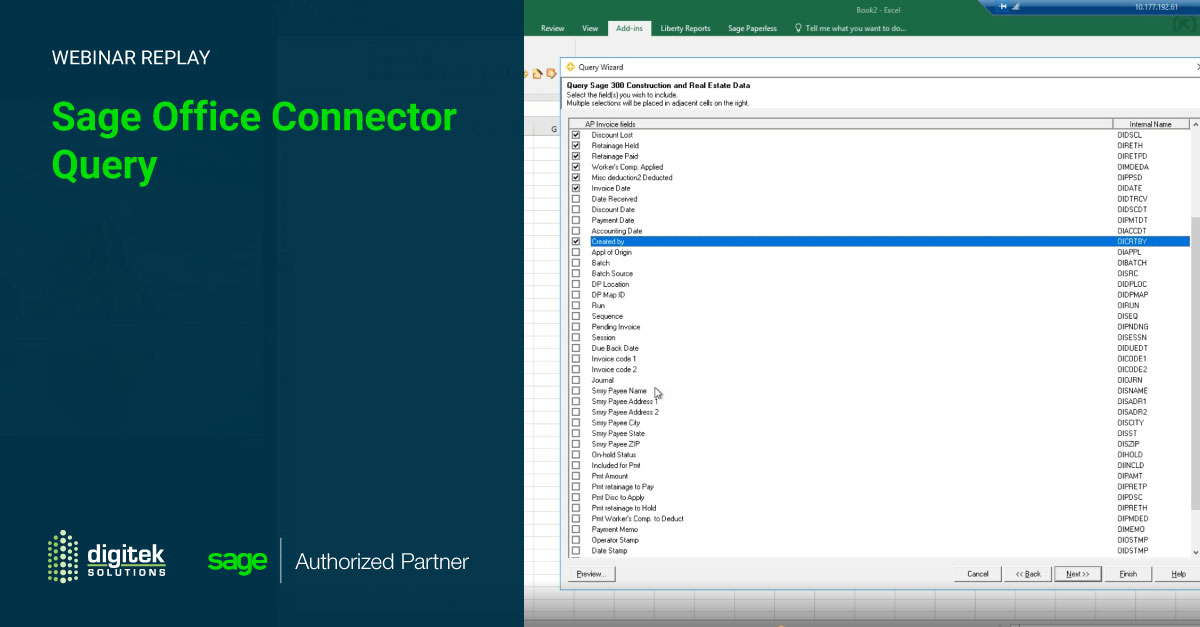Image resolution: width=1200 pixels, height=627 pixels.
Task: Select the DP Location row
Action: (x=880, y=284)
